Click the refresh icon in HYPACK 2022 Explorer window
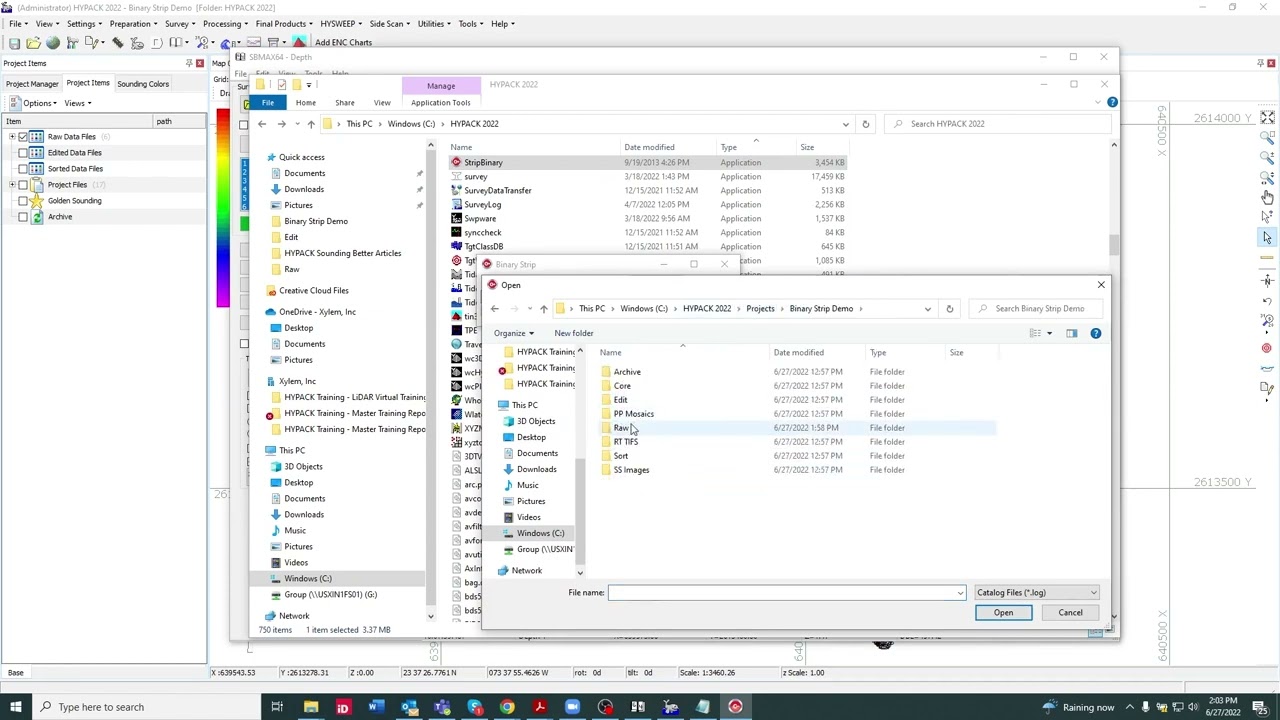Image resolution: width=1280 pixels, height=720 pixels. [x=865, y=124]
